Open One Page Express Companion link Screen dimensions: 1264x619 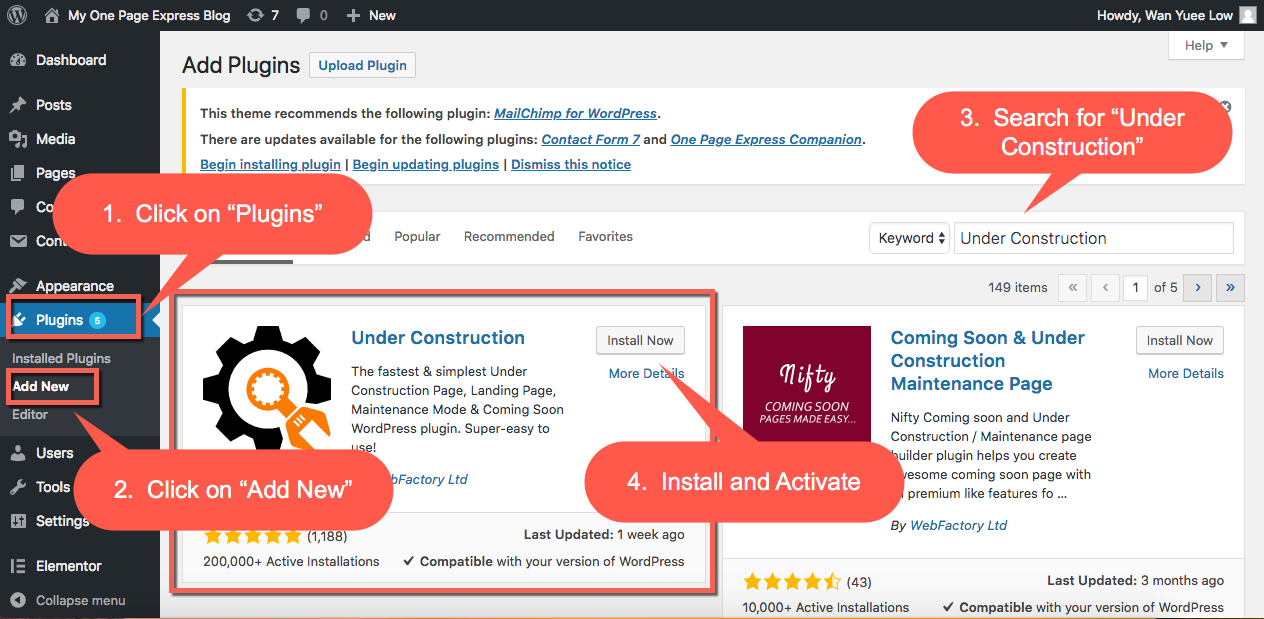click(x=766, y=139)
